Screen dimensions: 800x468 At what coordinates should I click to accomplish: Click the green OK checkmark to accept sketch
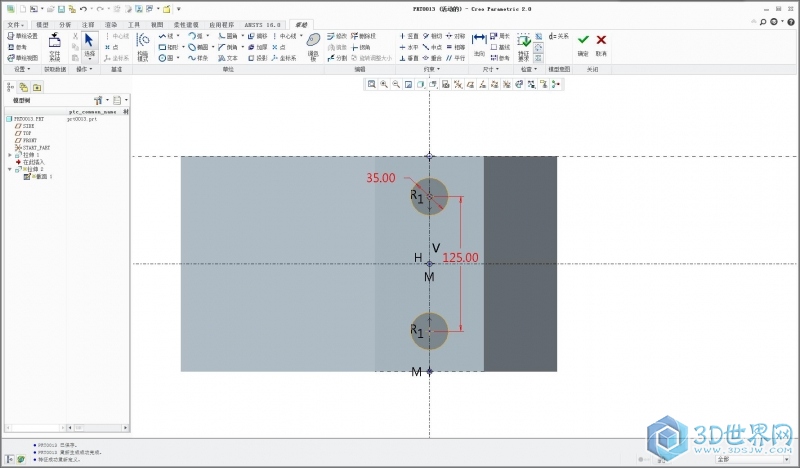click(x=583, y=40)
